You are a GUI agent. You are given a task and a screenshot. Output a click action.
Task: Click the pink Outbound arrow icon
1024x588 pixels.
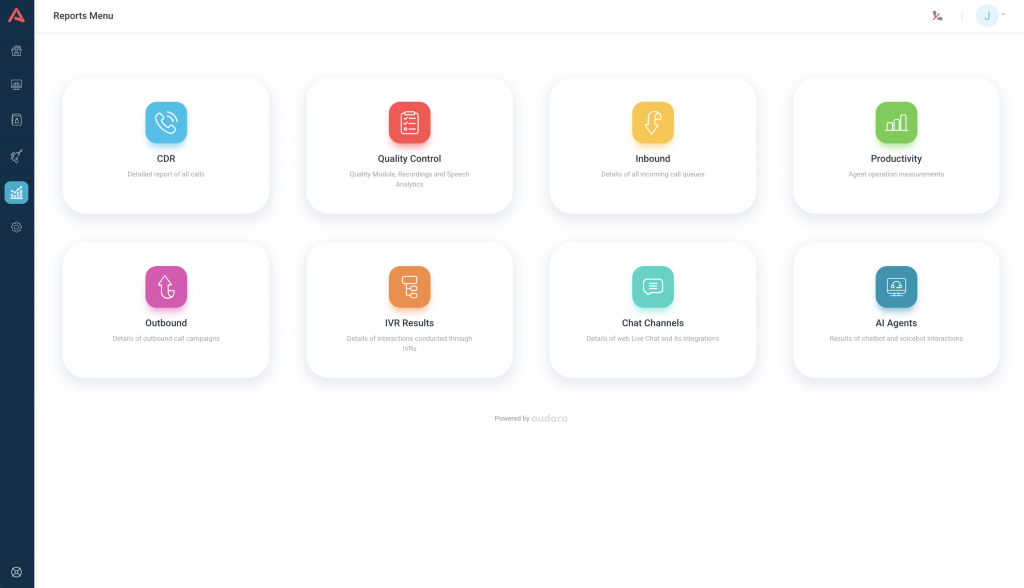[166, 287]
